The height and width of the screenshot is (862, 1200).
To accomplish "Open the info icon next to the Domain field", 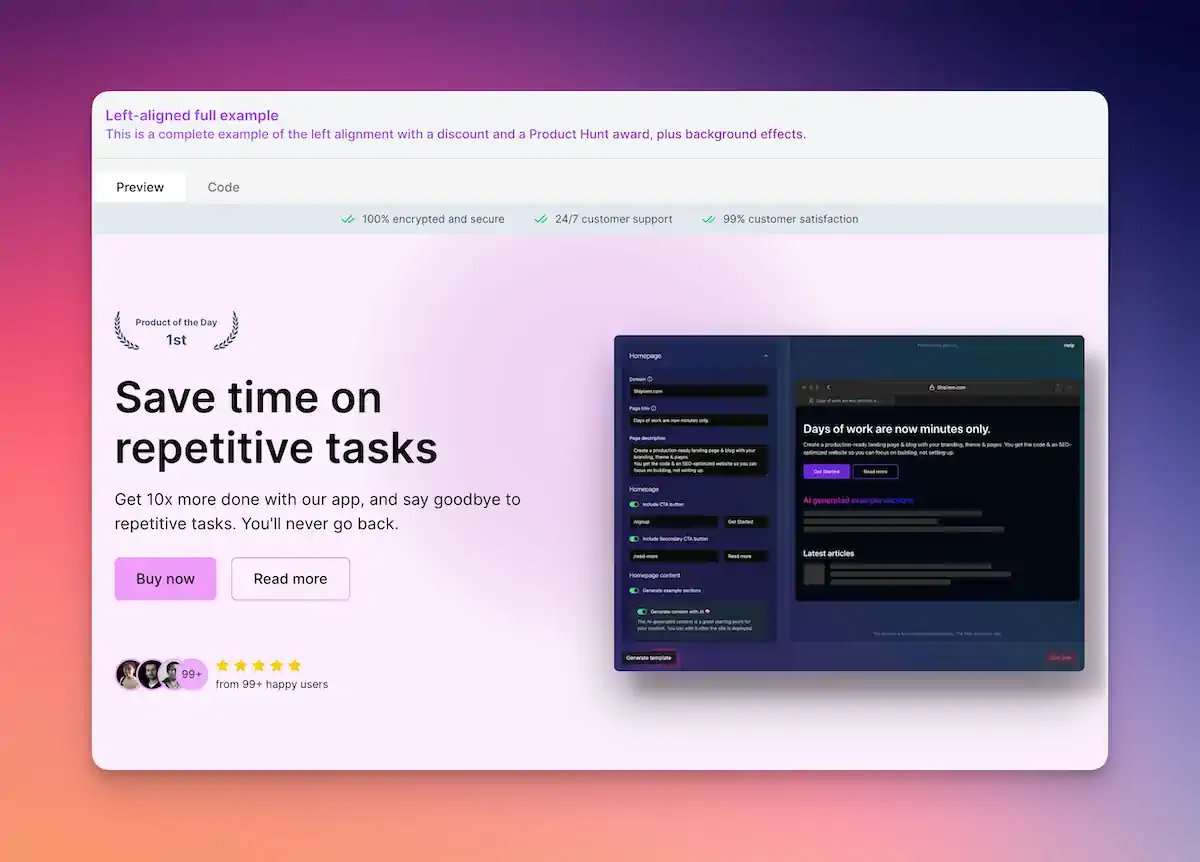I will tap(650, 378).
